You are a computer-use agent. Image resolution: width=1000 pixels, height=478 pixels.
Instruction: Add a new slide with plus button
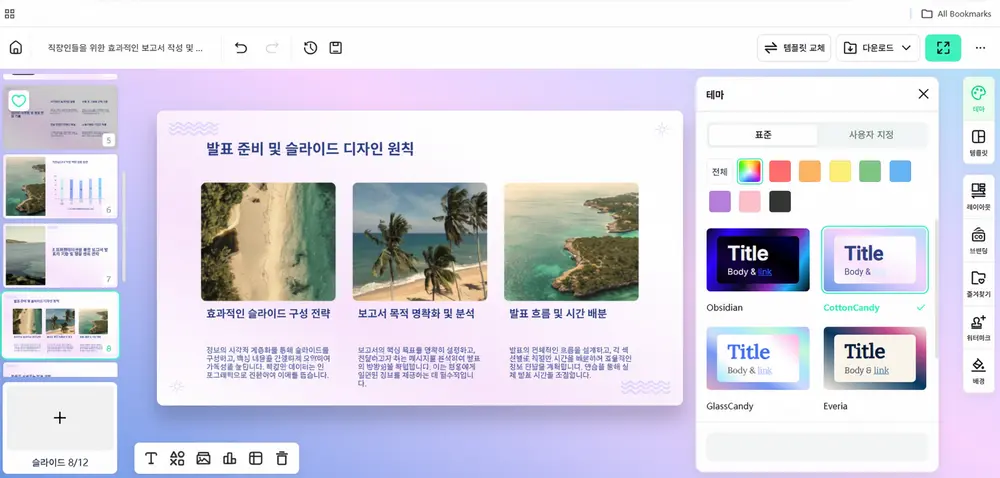[x=60, y=417]
